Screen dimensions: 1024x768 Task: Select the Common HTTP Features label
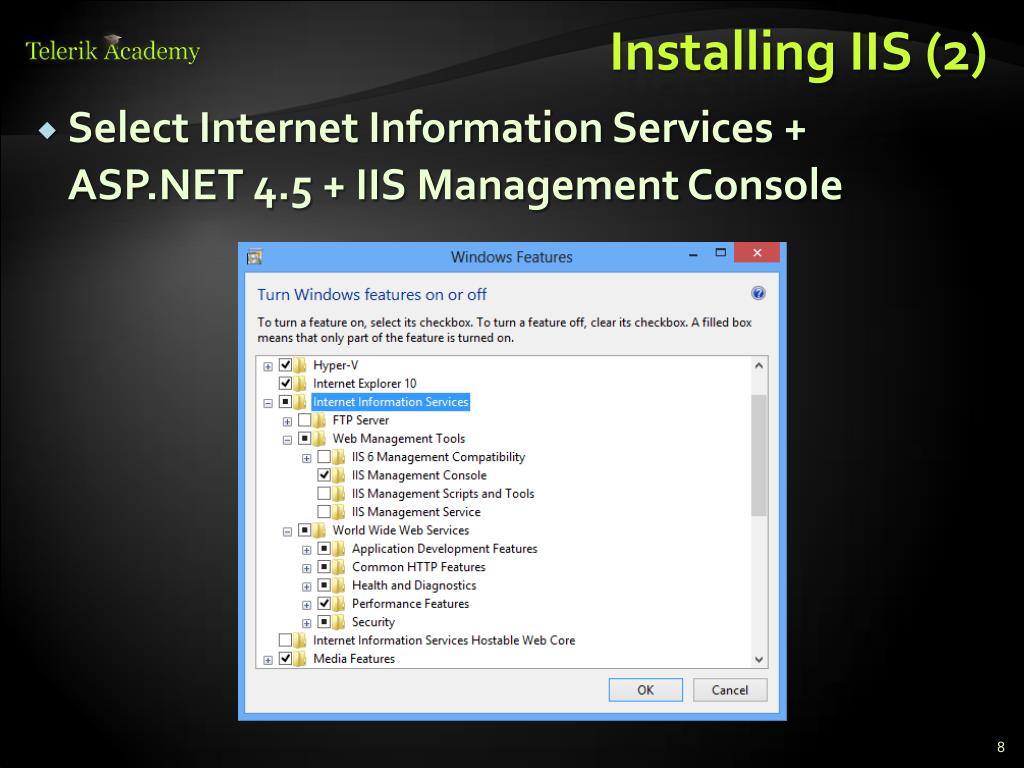pos(419,567)
